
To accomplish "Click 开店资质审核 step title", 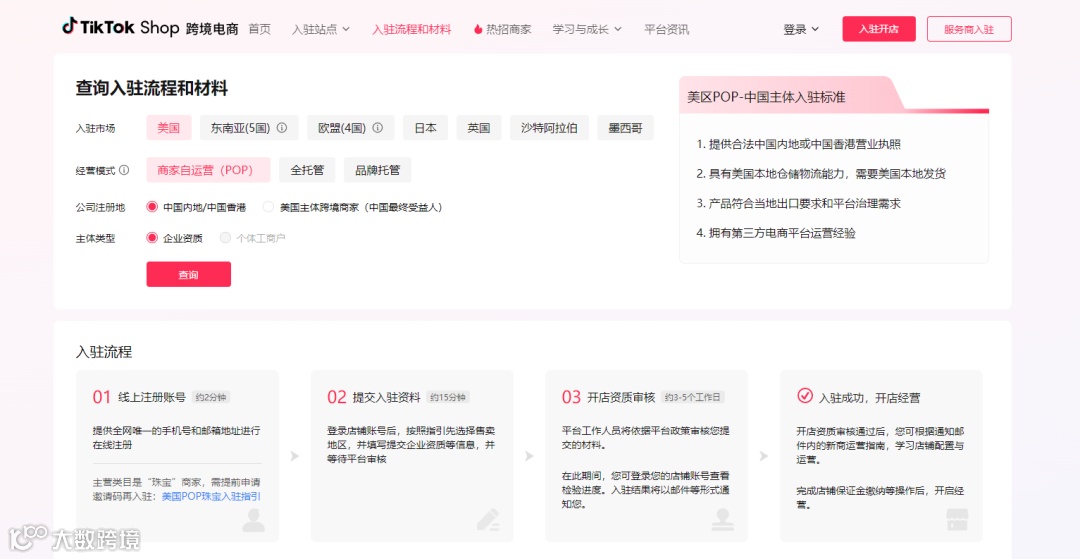I will [621, 397].
